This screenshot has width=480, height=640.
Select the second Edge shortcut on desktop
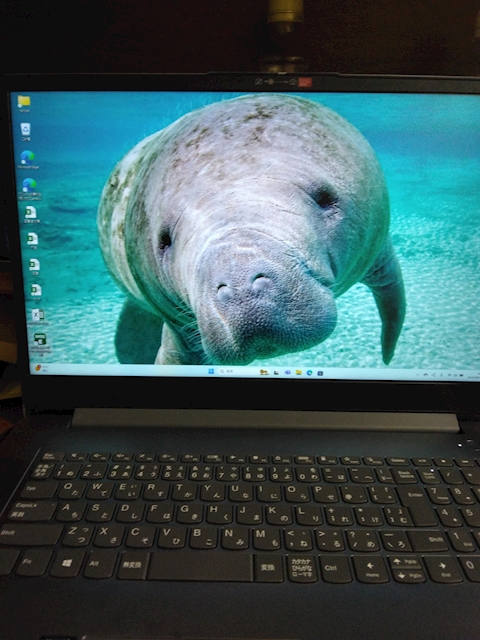pos(29,189)
